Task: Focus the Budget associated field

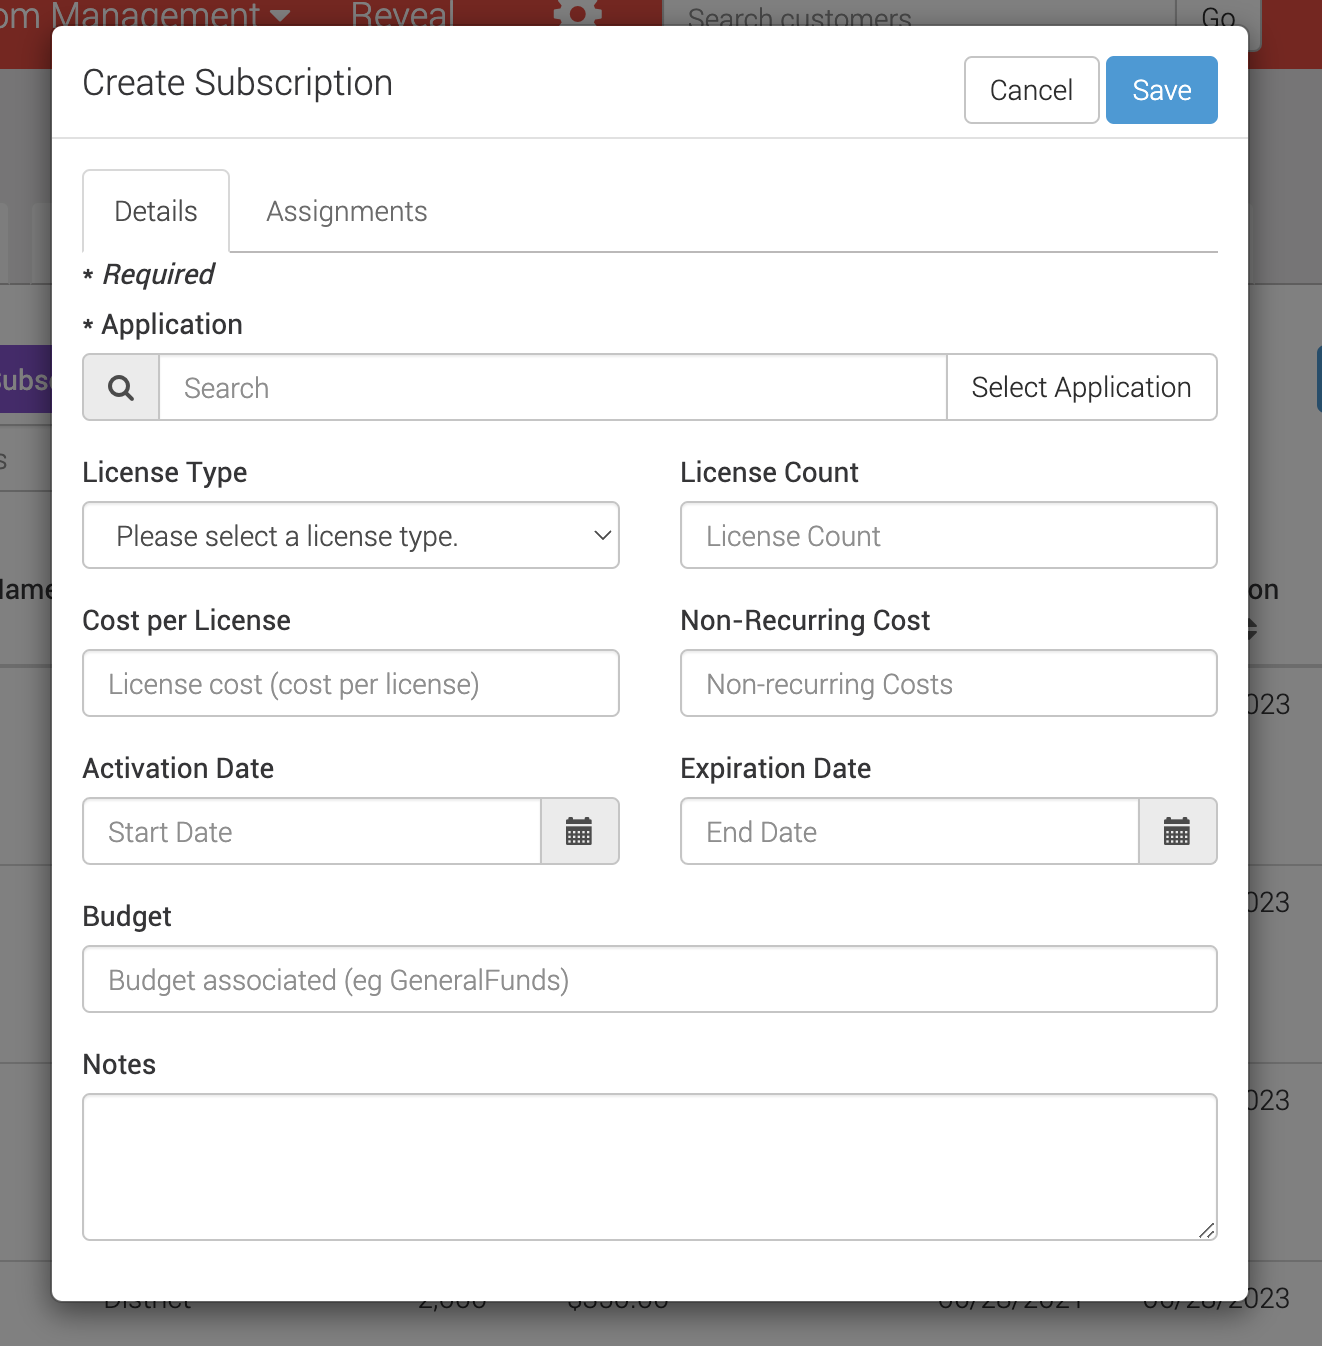Action: click(650, 979)
